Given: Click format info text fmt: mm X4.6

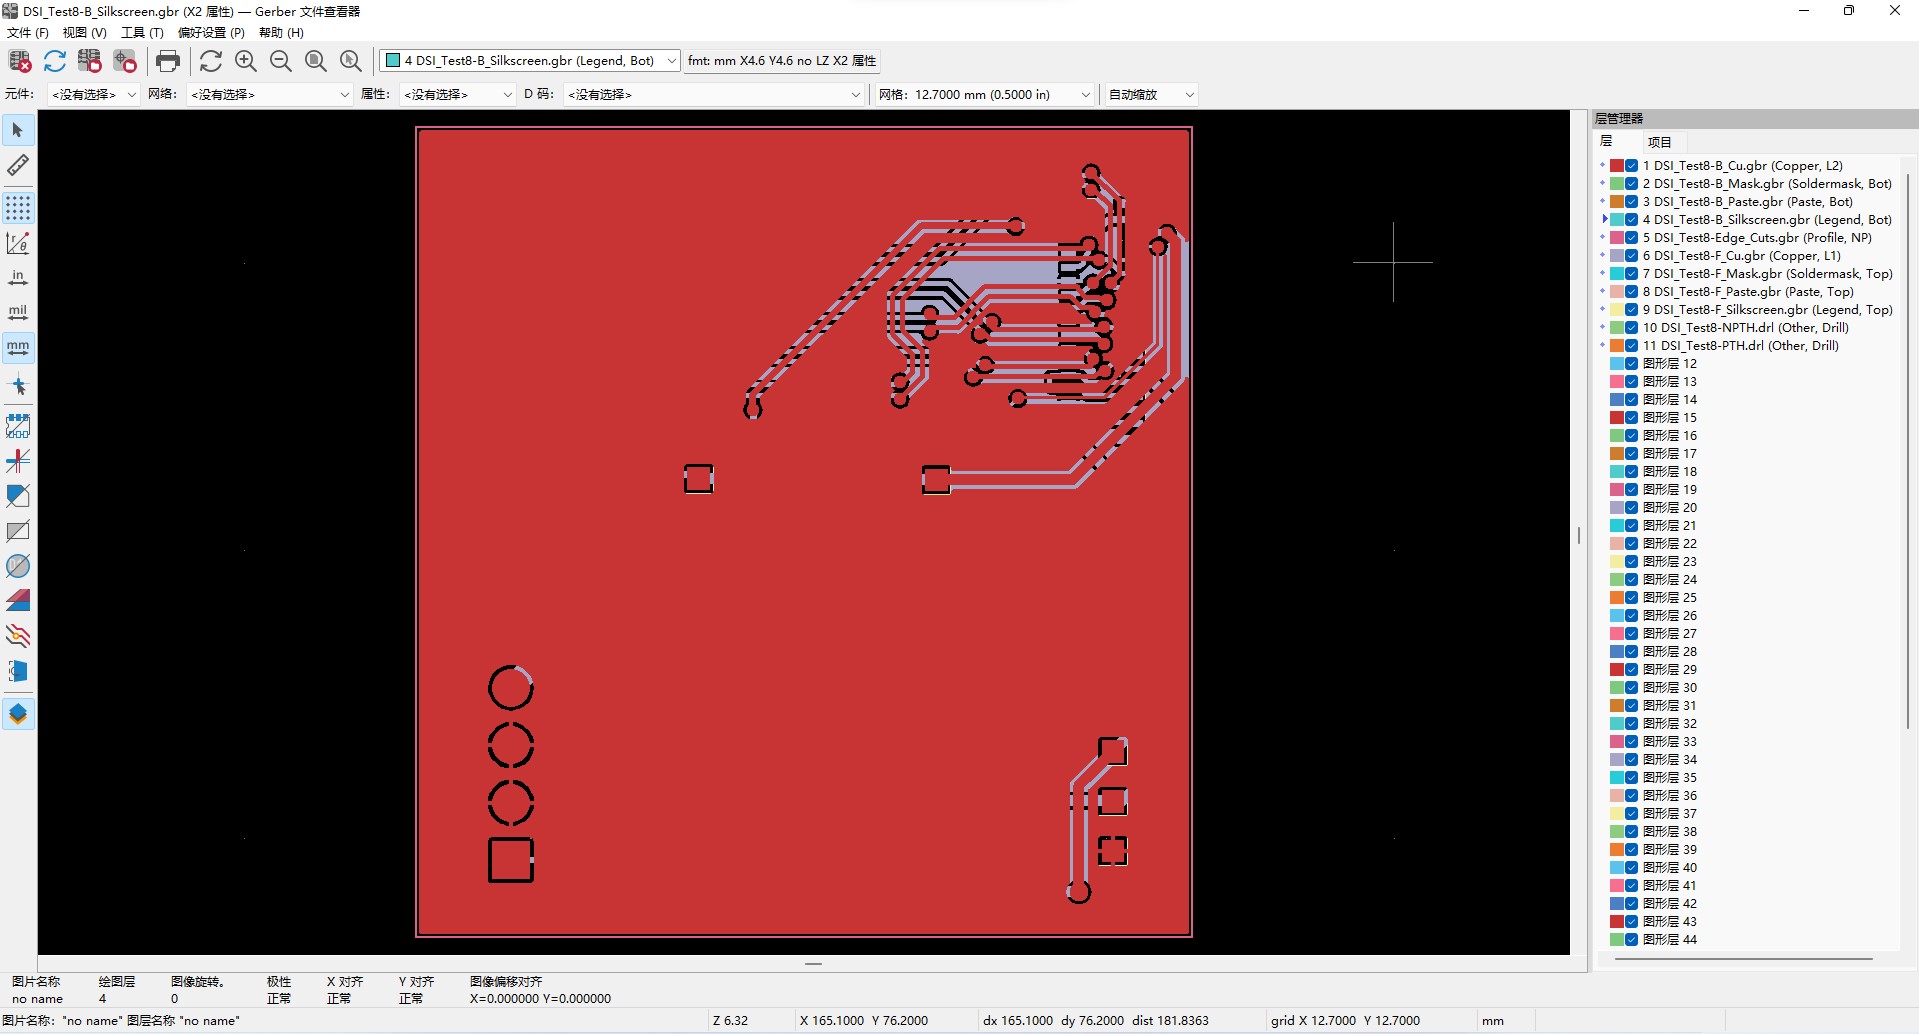Looking at the screenshot, I should 782,61.
